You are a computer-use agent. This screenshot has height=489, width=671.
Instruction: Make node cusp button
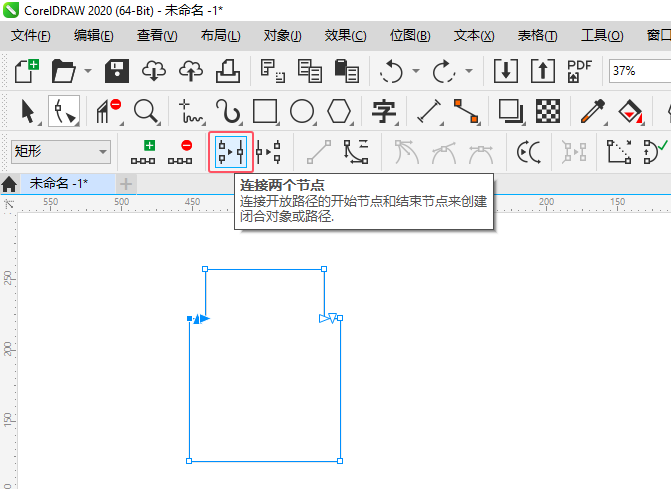(x=407, y=152)
